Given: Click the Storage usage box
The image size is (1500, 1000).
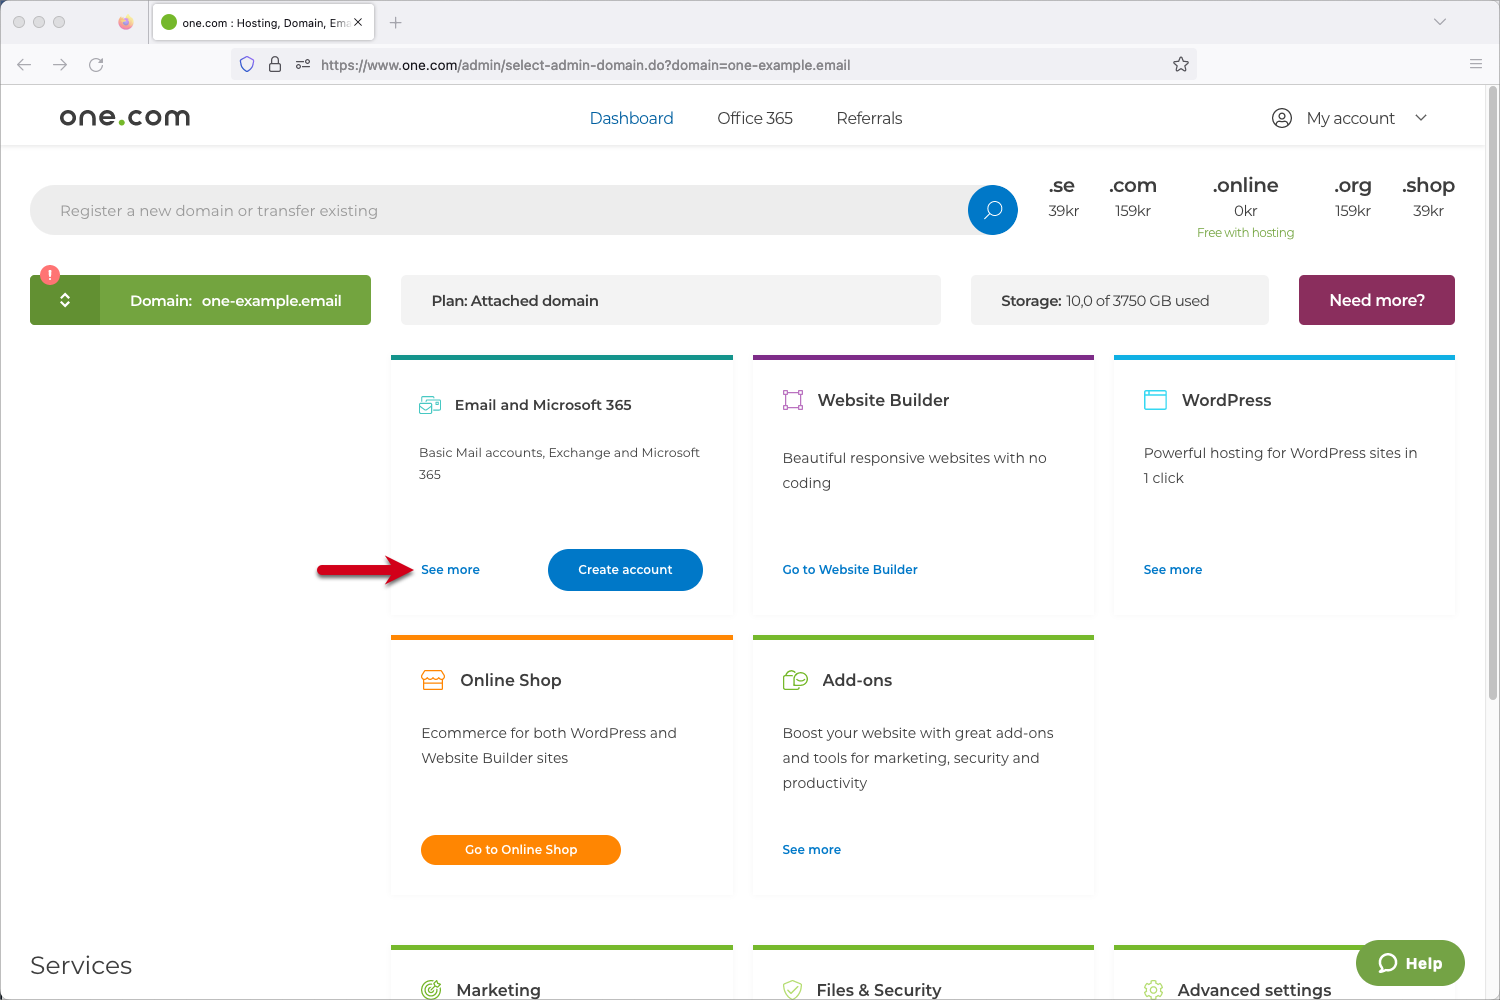Looking at the screenshot, I should (1120, 300).
